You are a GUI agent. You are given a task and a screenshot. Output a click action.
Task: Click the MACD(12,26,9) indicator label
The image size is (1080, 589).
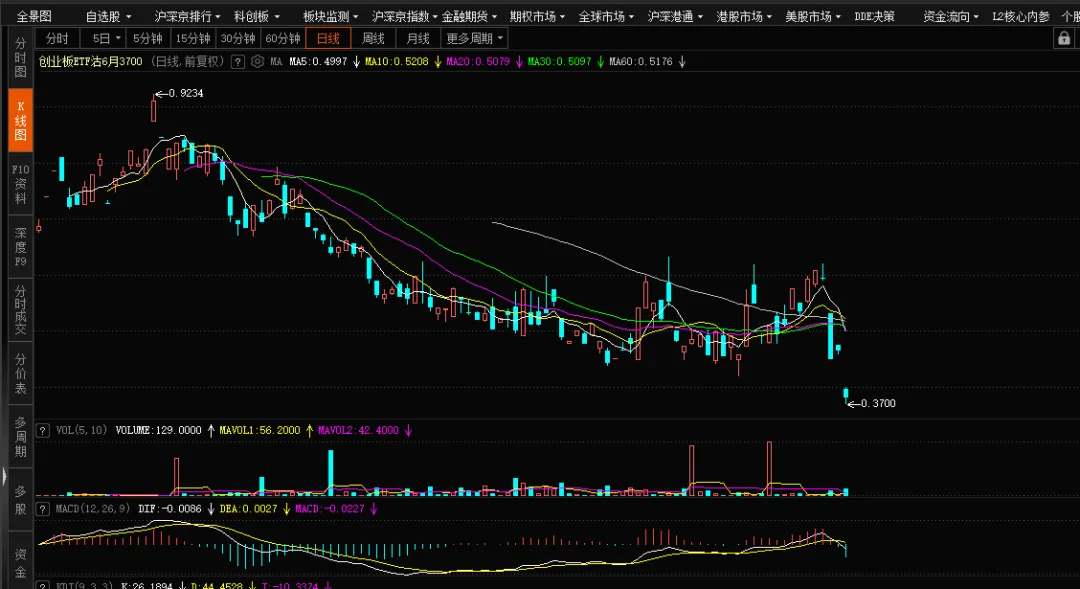[92, 509]
